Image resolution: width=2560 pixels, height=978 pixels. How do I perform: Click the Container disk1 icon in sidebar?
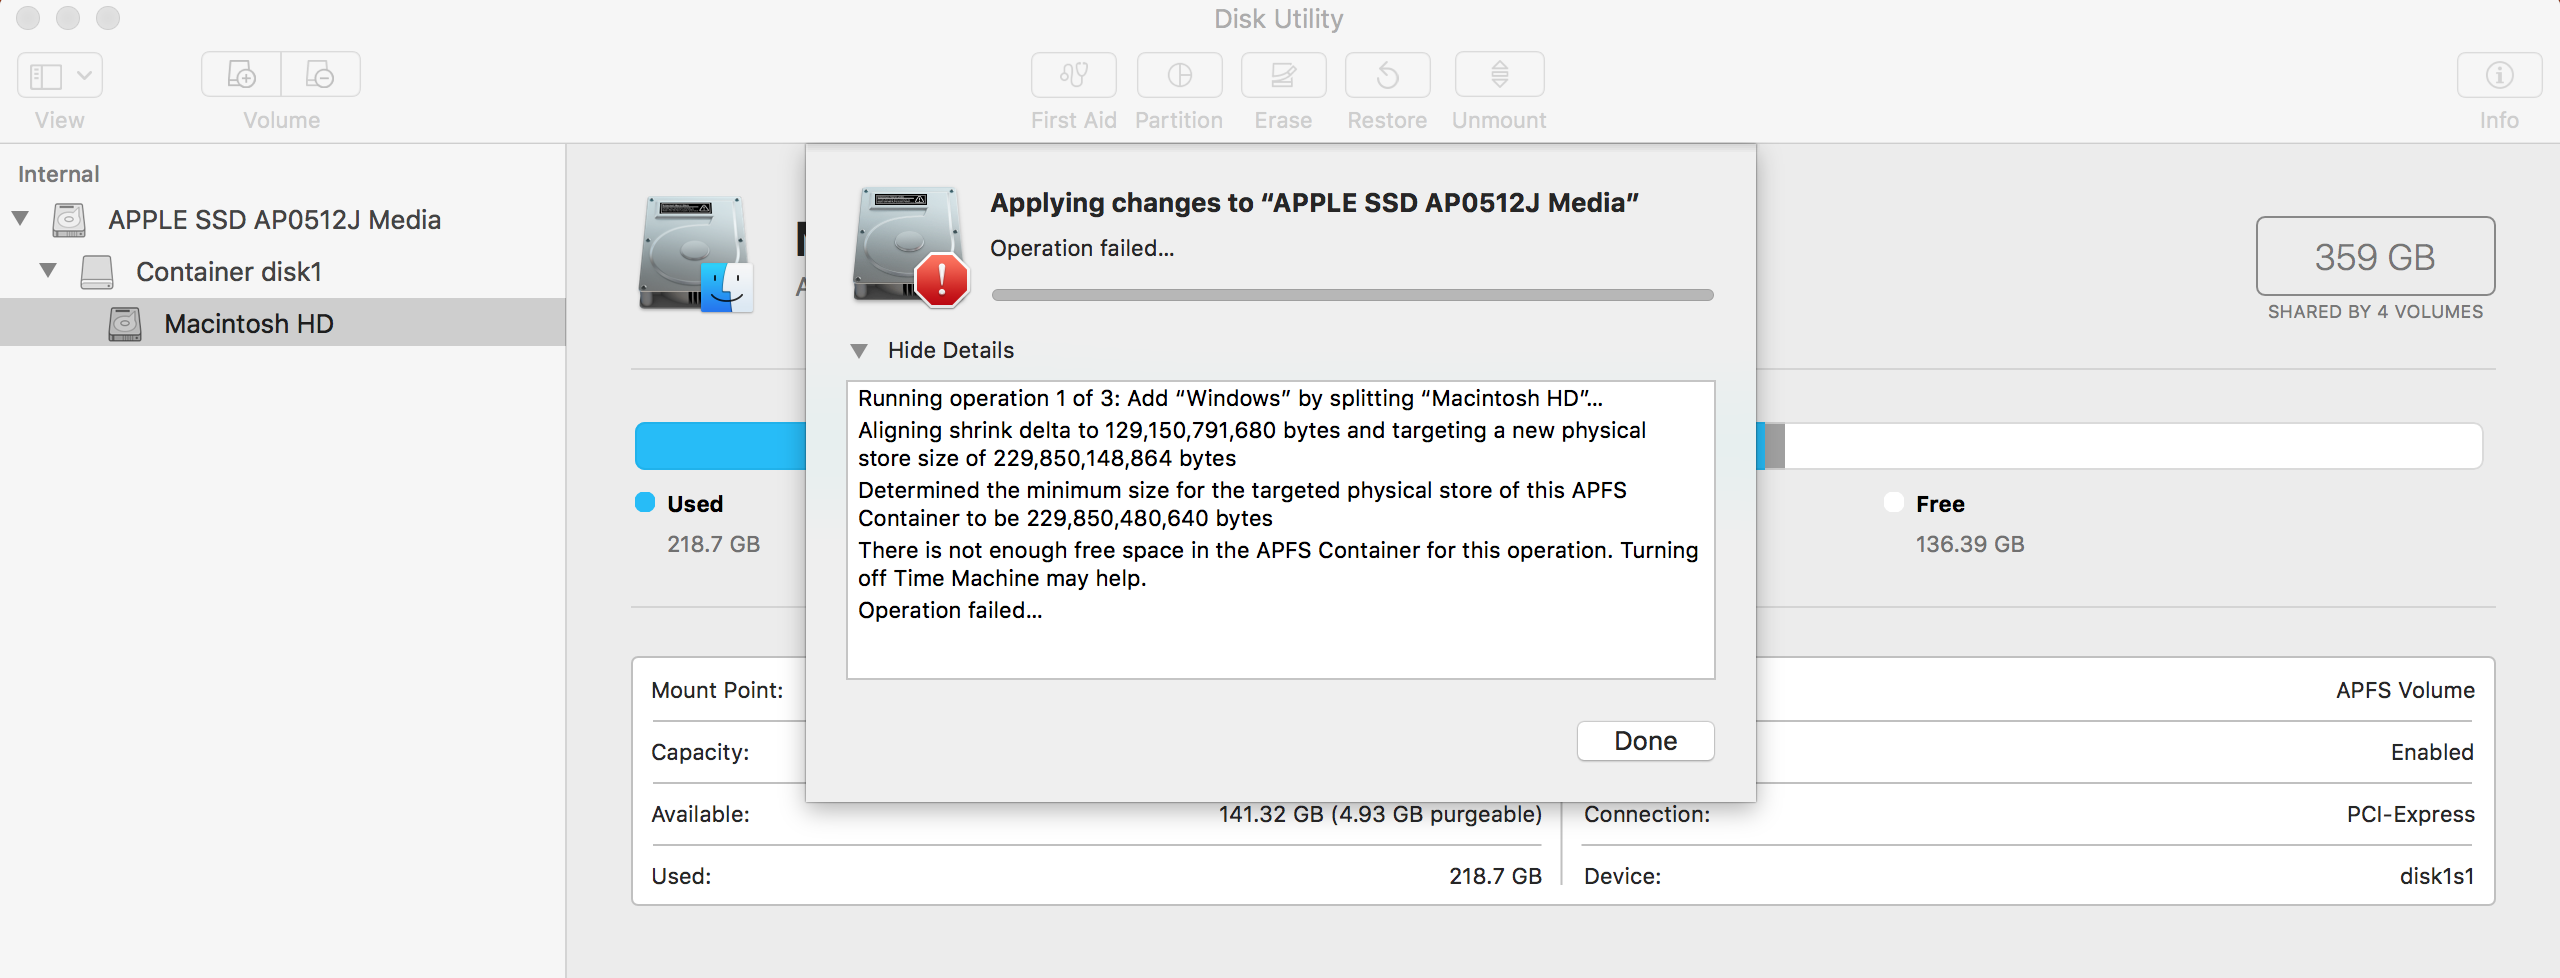click(97, 272)
